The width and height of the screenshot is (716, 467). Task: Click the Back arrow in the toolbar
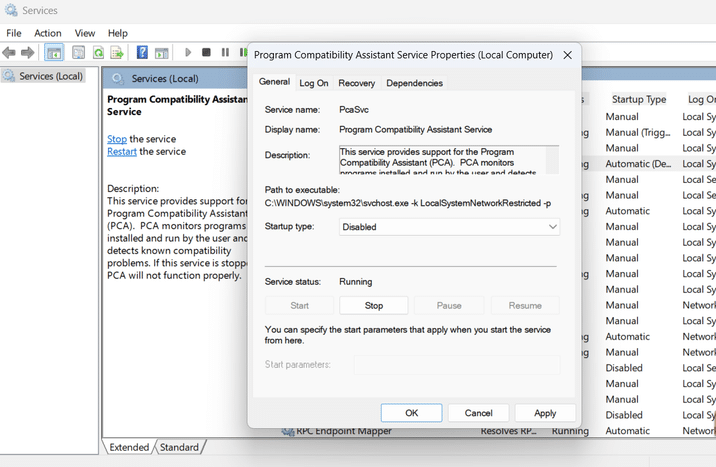[9, 53]
